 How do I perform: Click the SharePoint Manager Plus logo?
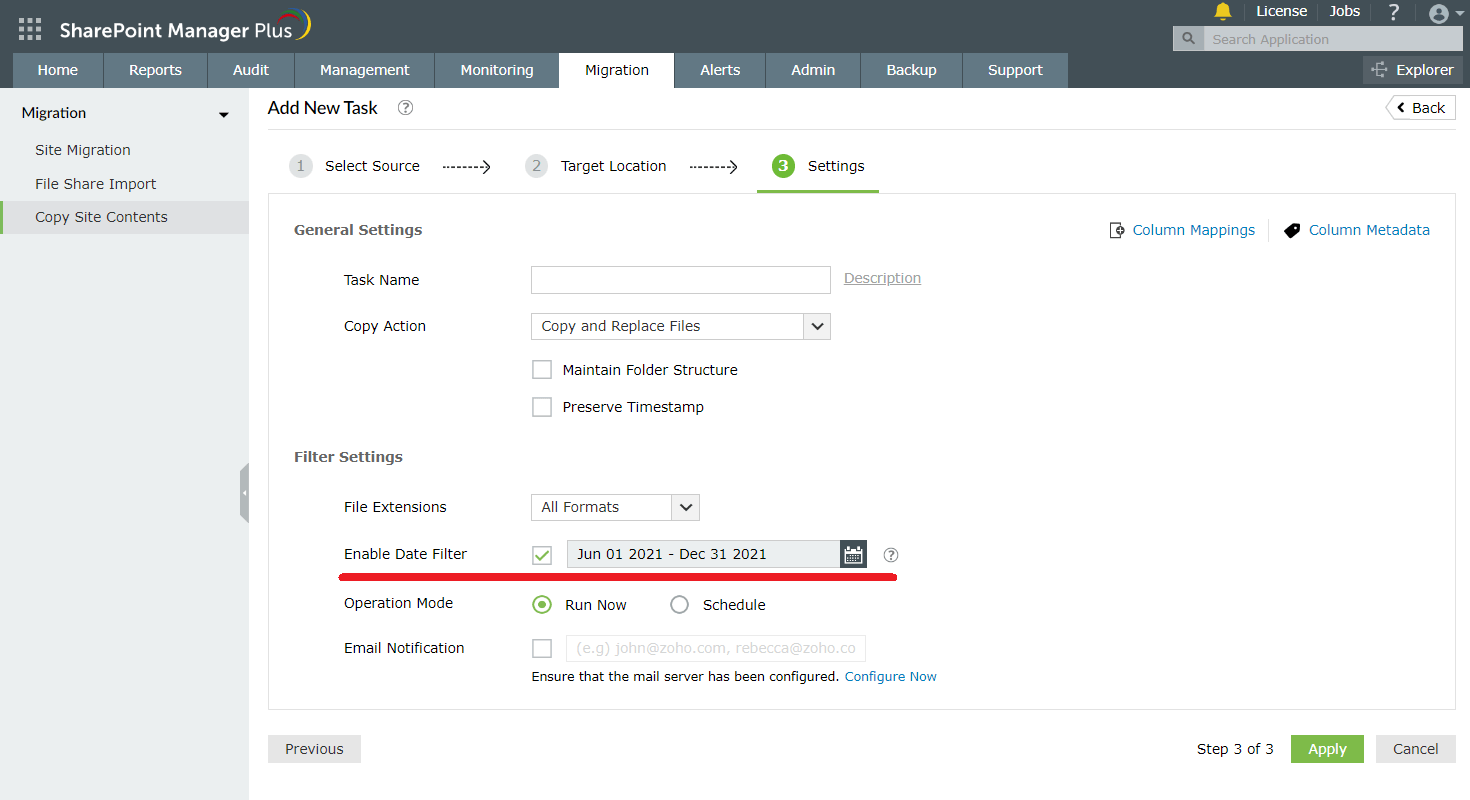tap(185, 28)
